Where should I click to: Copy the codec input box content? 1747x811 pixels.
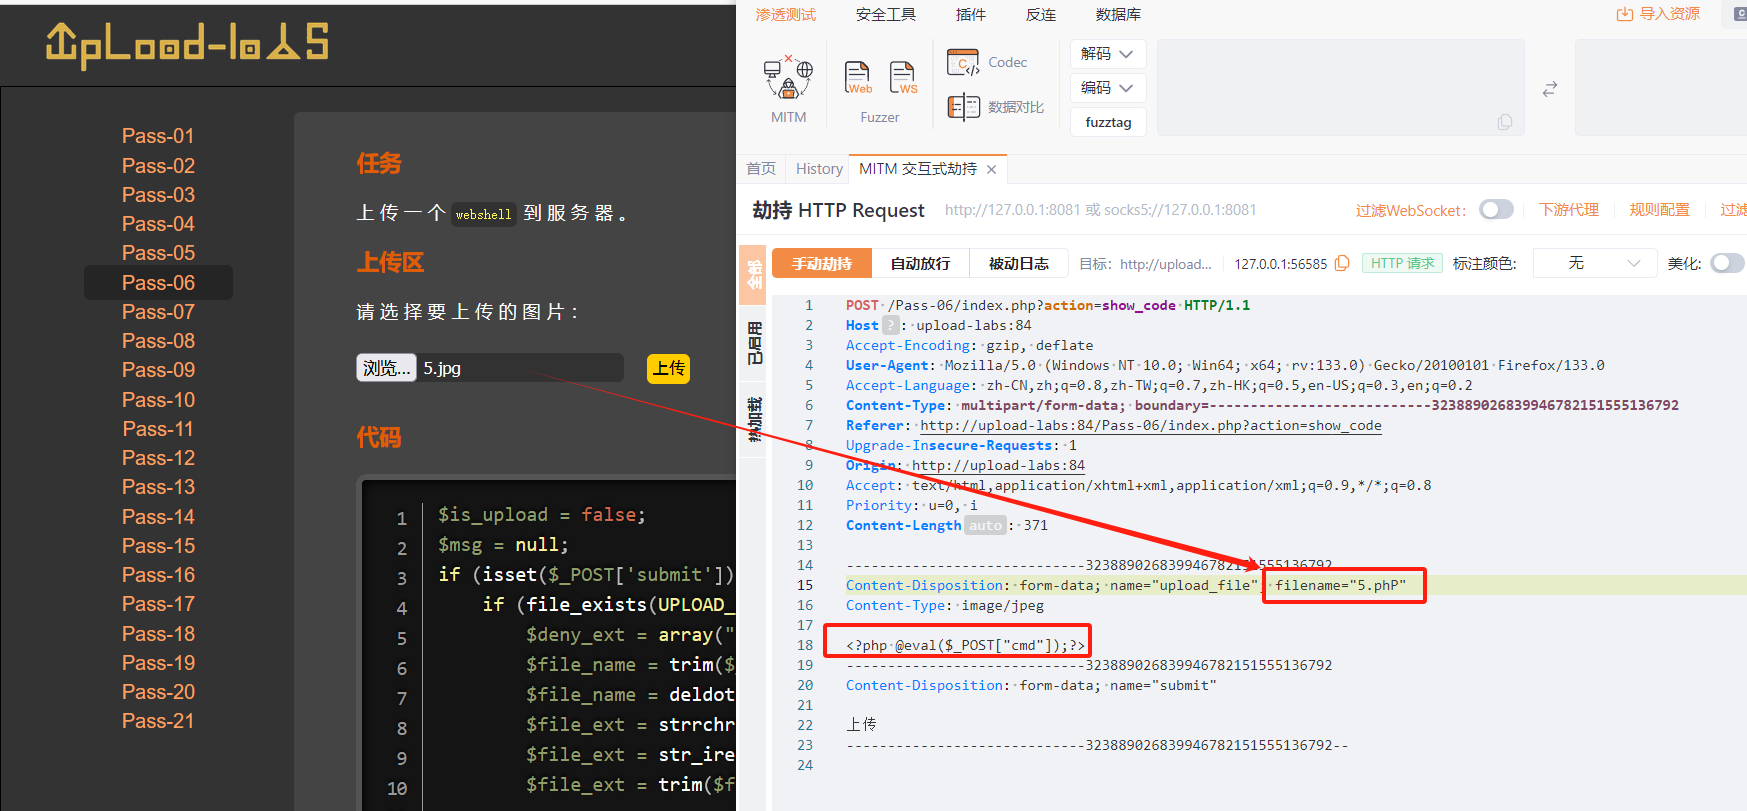(1504, 122)
